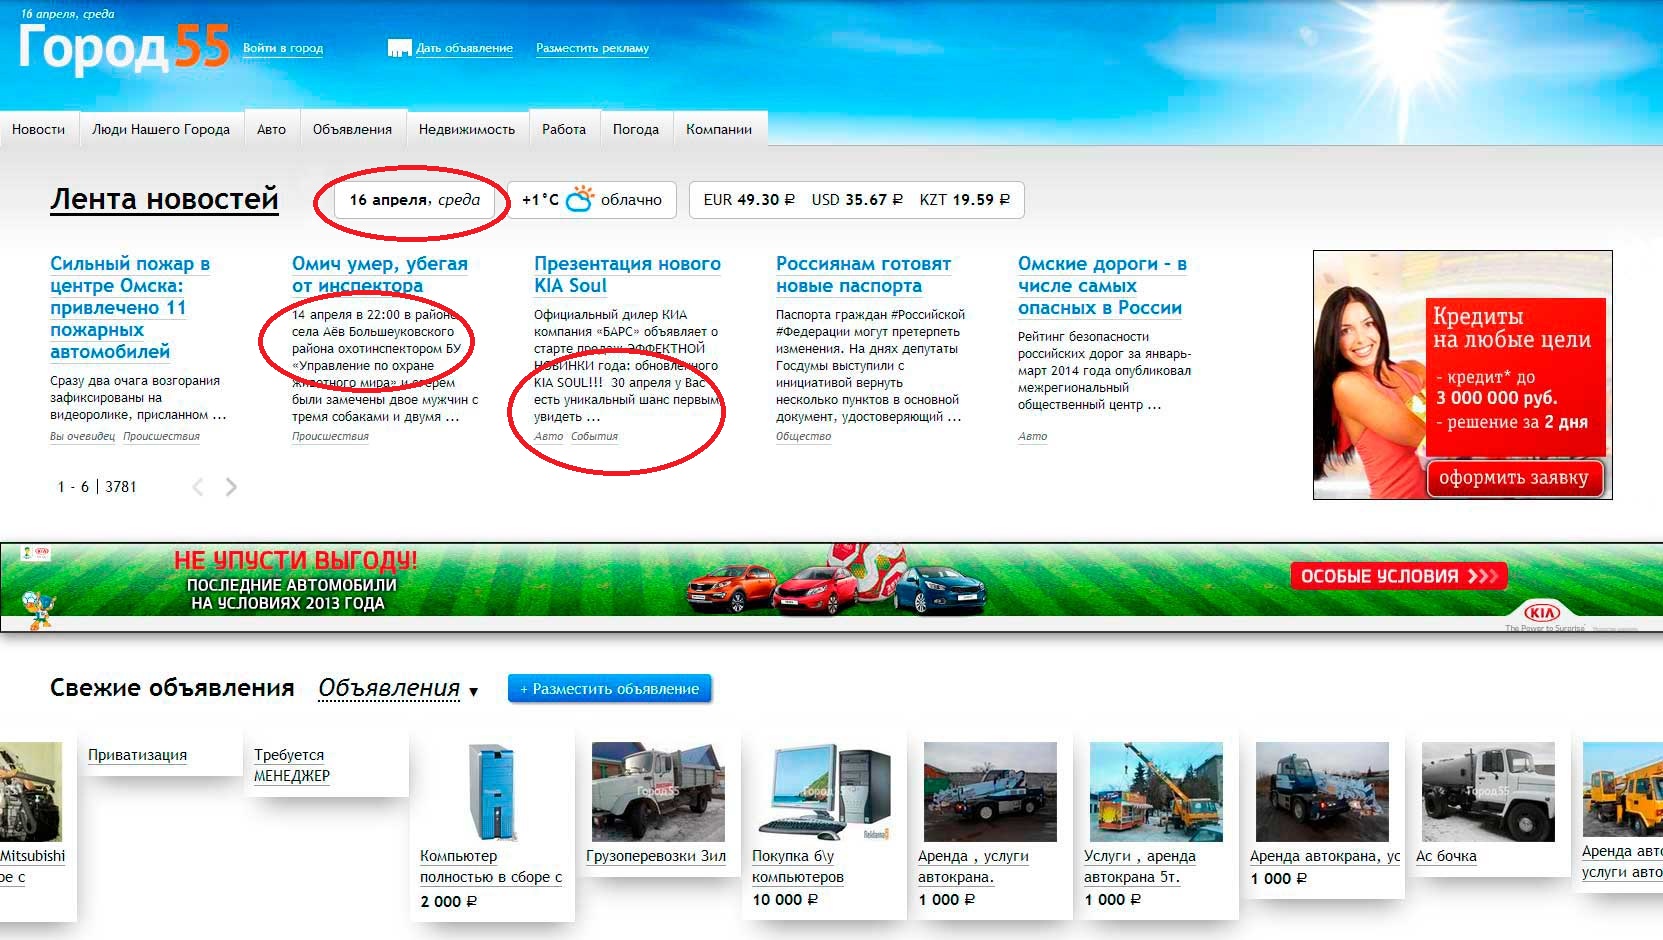The width and height of the screenshot is (1663, 940).
Task: Switch to the Авто tab
Action: tap(271, 129)
